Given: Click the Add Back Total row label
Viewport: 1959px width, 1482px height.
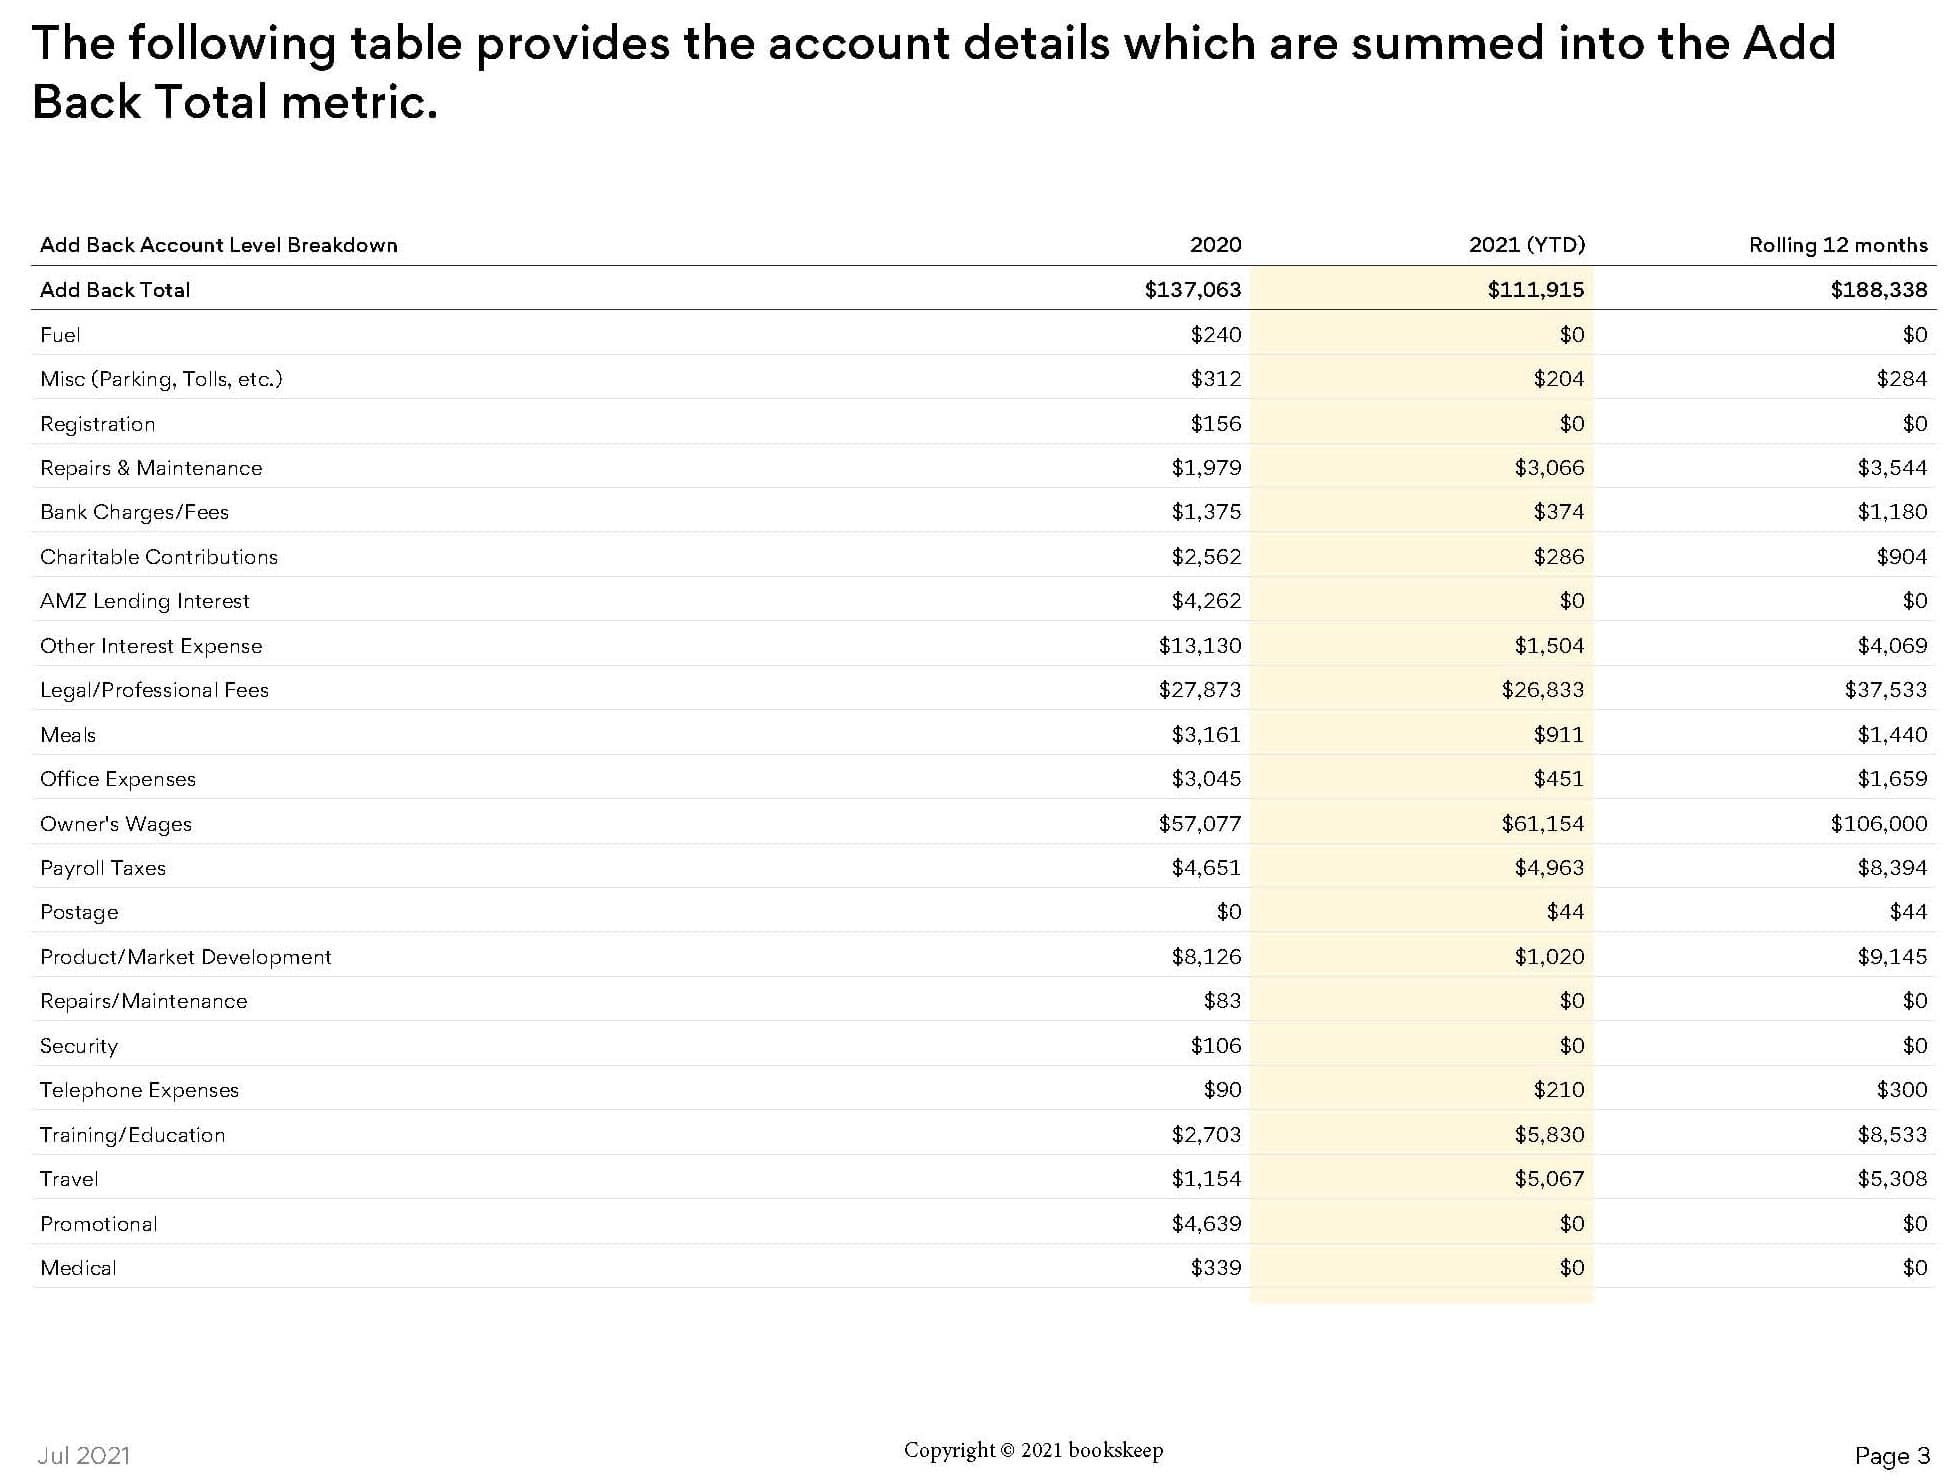Looking at the screenshot, I should click(x=115, y=290).
